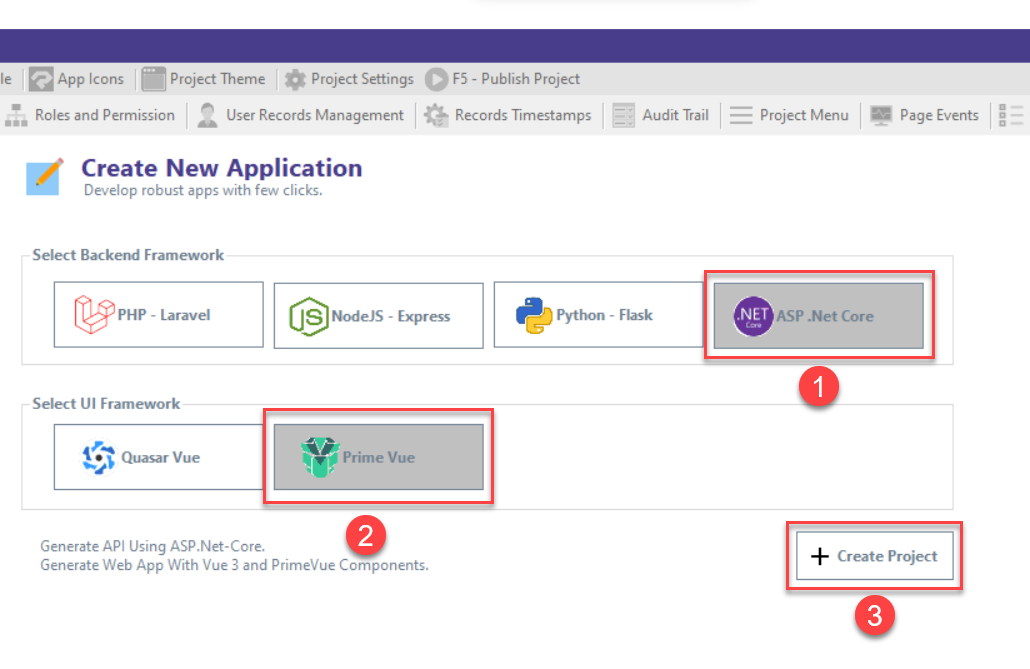The width and height of the screenshot is (1030, 669).
Task: Click the Quasar logo icon
Action: click(99, 457)
